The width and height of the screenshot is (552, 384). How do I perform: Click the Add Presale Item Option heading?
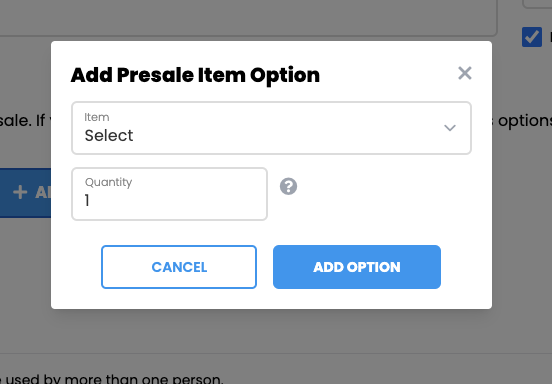pos(195,75)
